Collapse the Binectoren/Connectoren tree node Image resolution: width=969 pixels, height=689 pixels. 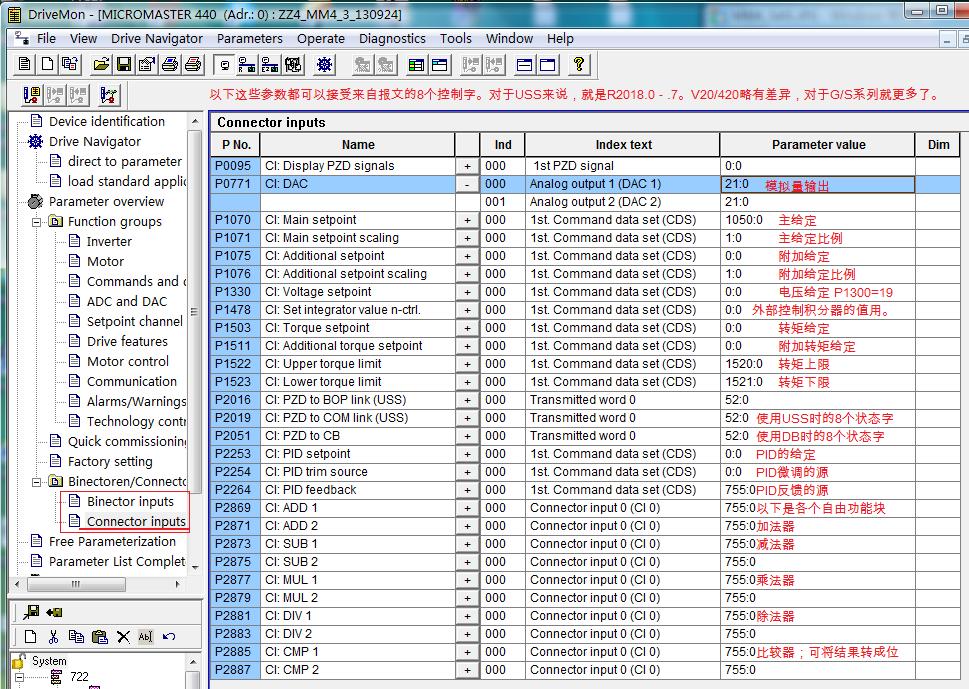tap(36, 481)
